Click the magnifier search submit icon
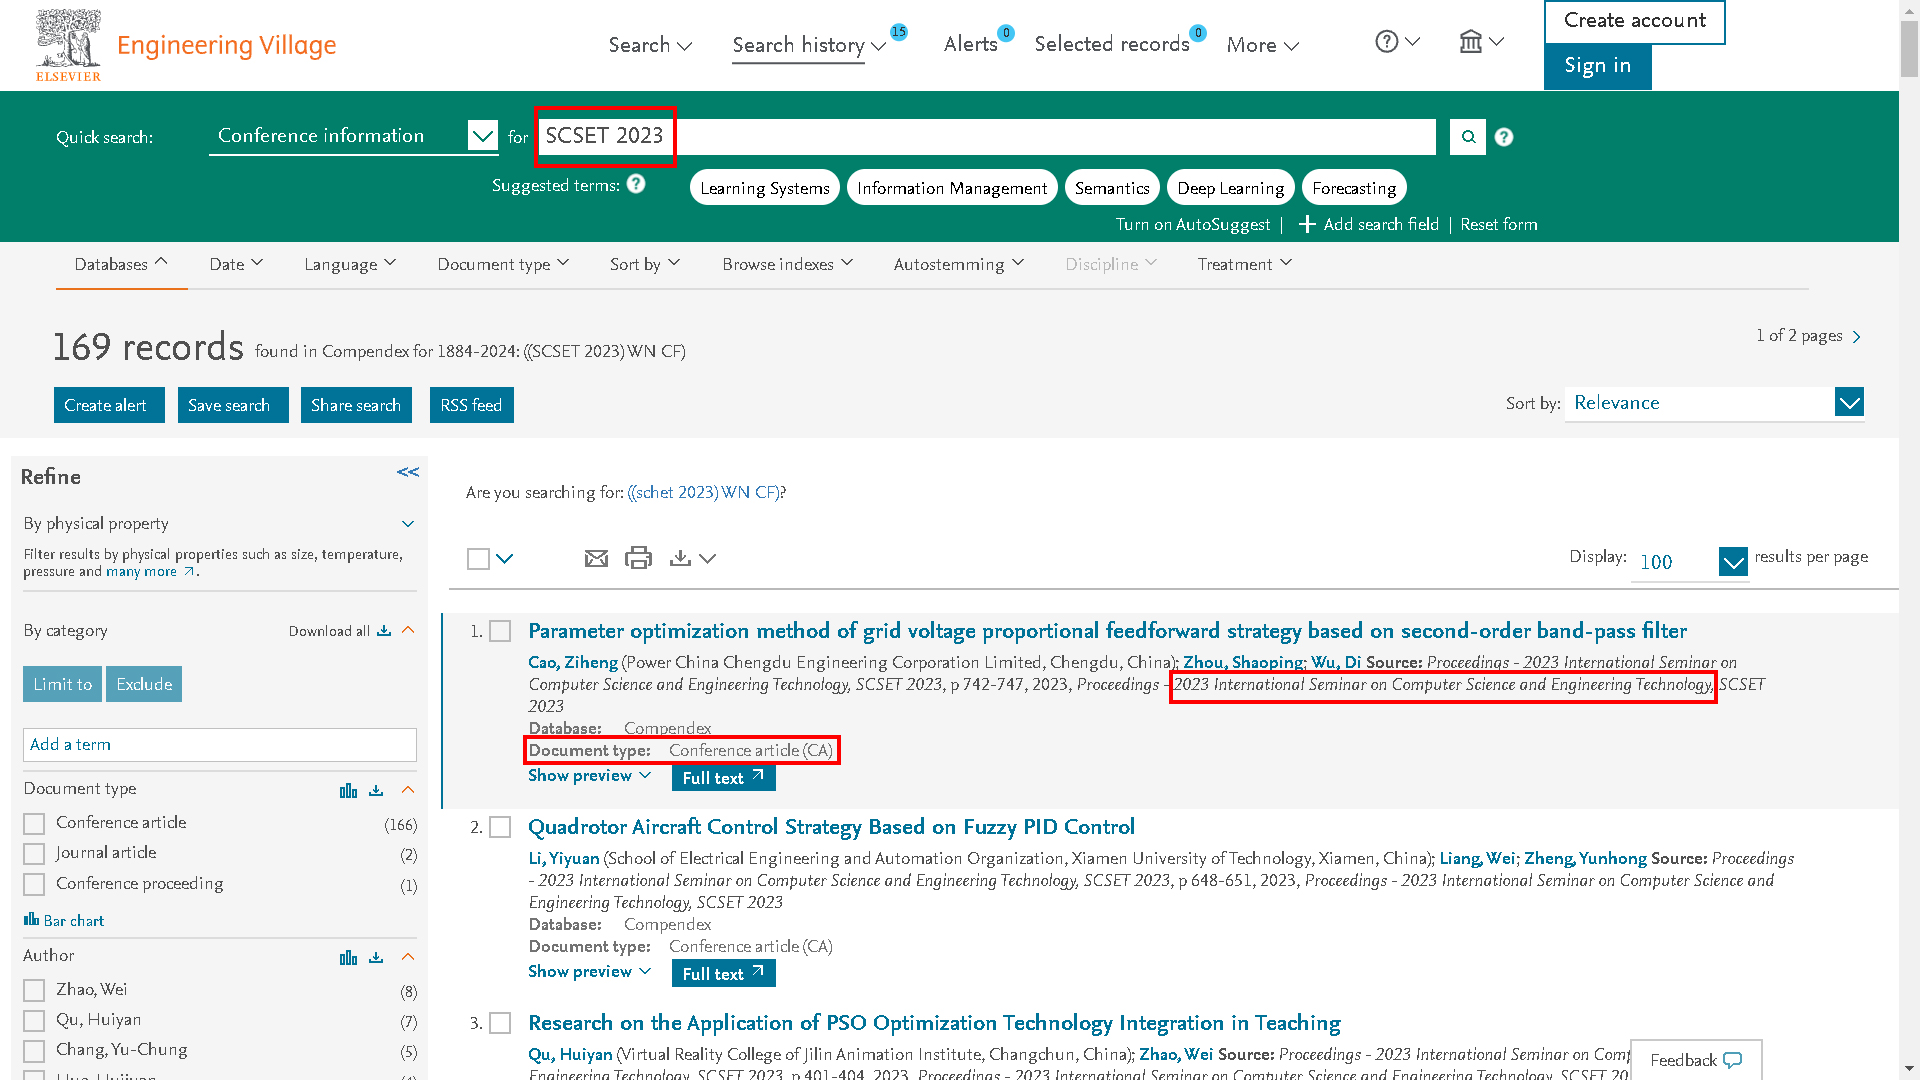 tap(1467, 137)
